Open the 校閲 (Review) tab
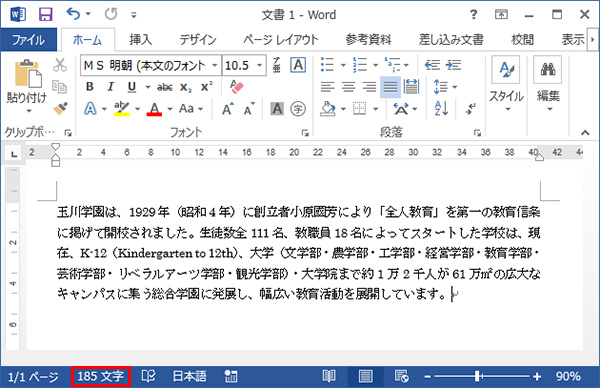The image size is (600, 388). (523, 39)
